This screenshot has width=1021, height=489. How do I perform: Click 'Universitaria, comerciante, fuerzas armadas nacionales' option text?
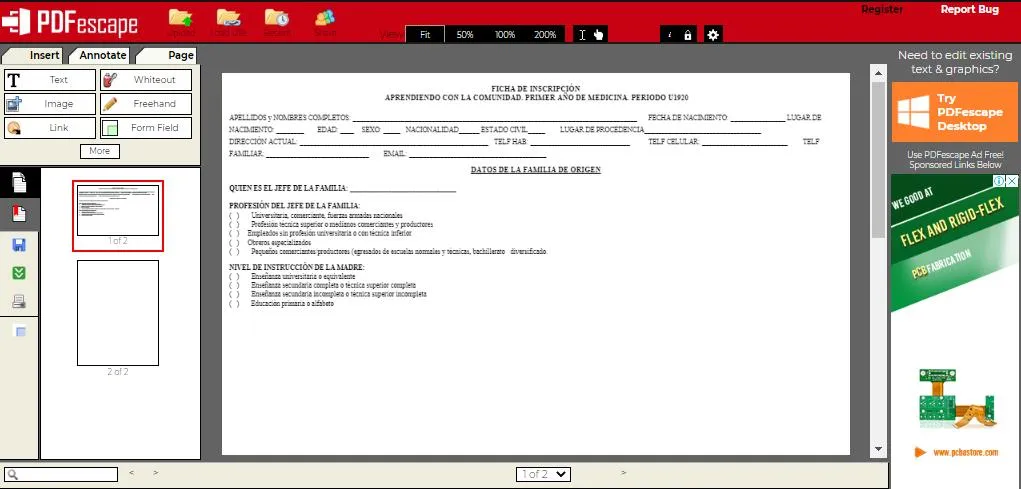tap(327, 216)
